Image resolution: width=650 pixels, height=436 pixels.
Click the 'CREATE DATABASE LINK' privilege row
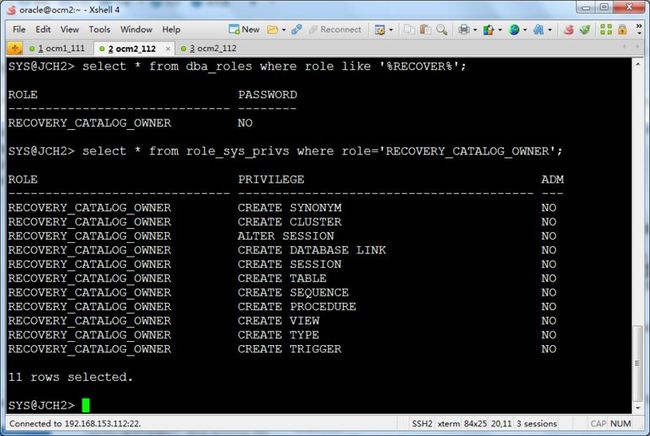(x=312, y=250)
